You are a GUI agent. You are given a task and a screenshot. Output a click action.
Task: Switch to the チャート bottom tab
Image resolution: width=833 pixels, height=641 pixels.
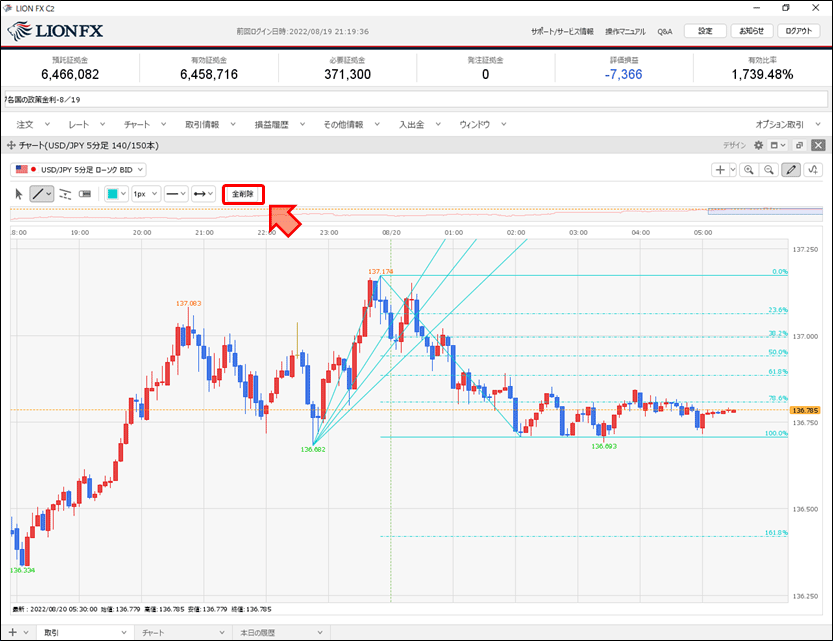click(x=183, y=633)
